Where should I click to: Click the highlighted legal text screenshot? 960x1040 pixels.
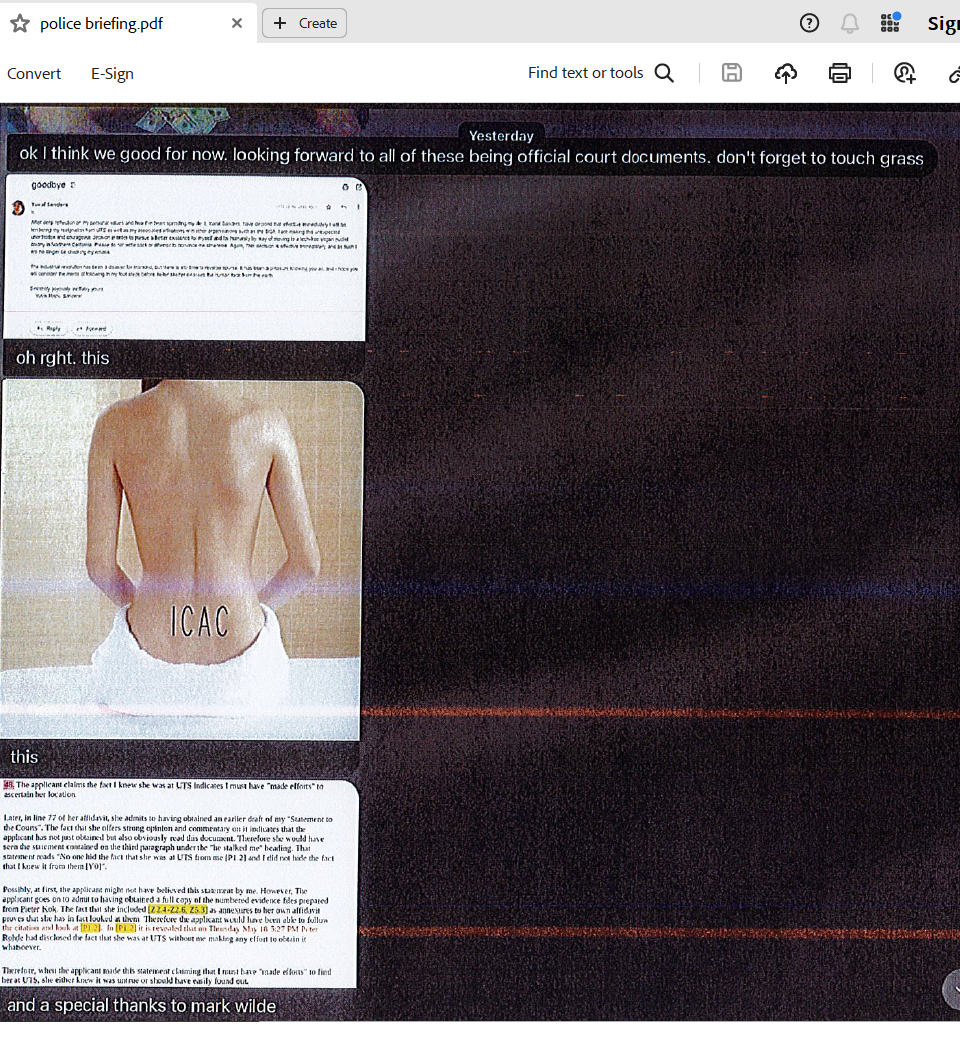(179, 883)
